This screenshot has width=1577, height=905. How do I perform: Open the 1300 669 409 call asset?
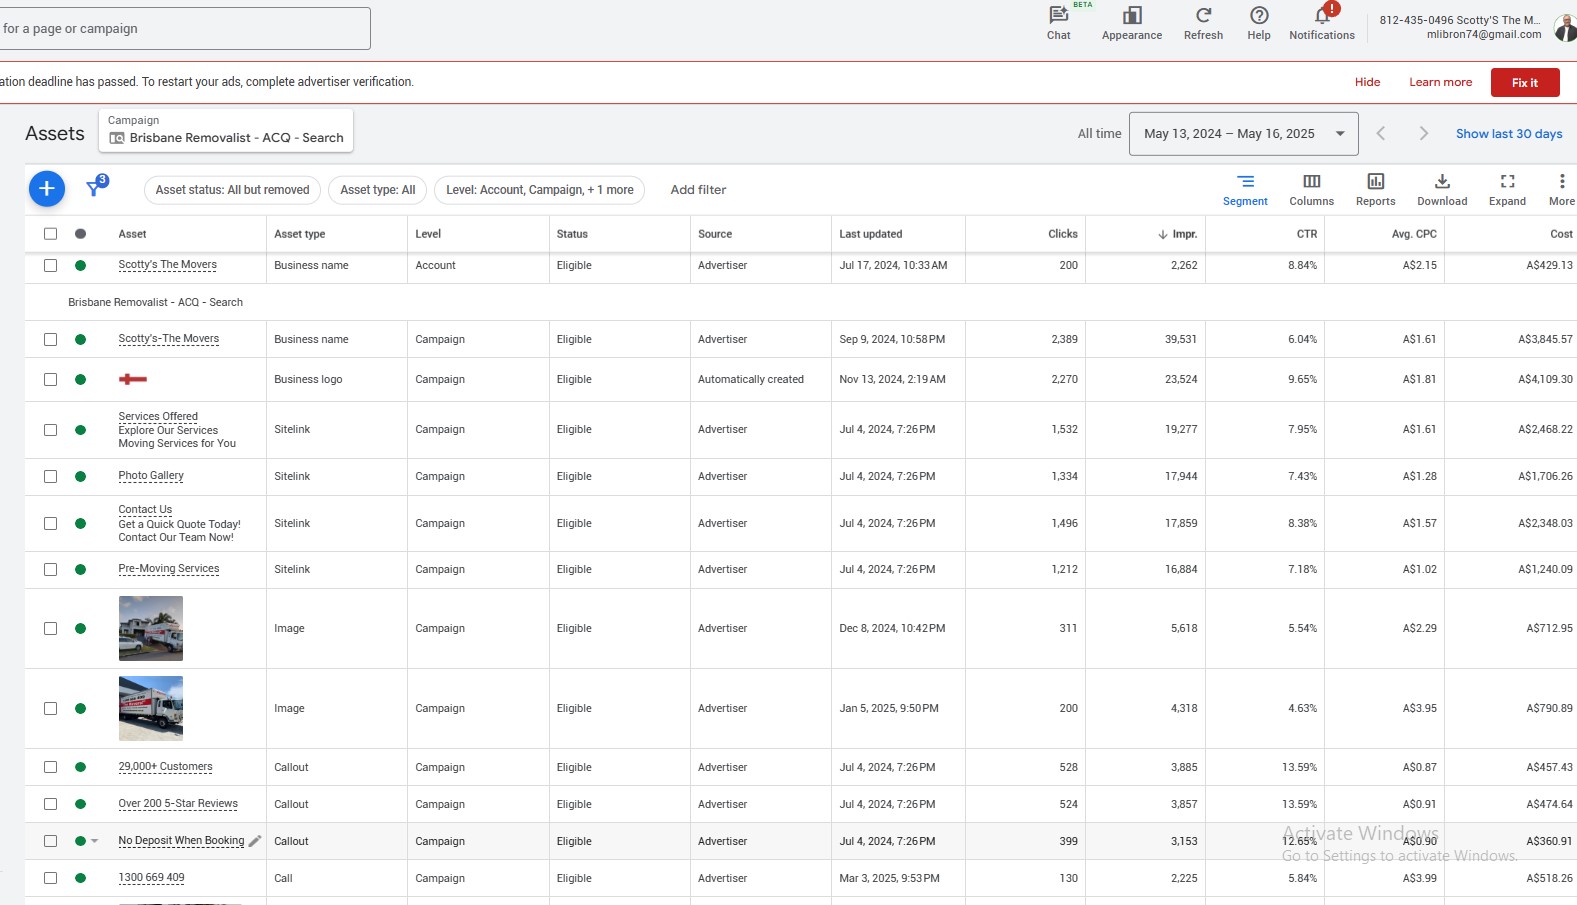point(151,878)
